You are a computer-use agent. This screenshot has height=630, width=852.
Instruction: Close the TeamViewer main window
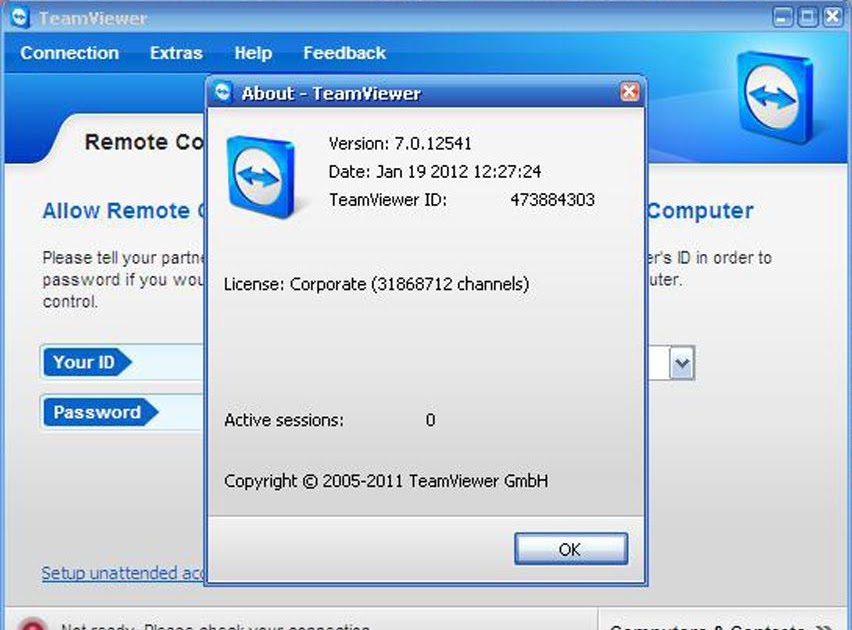[x=832, y=17]
